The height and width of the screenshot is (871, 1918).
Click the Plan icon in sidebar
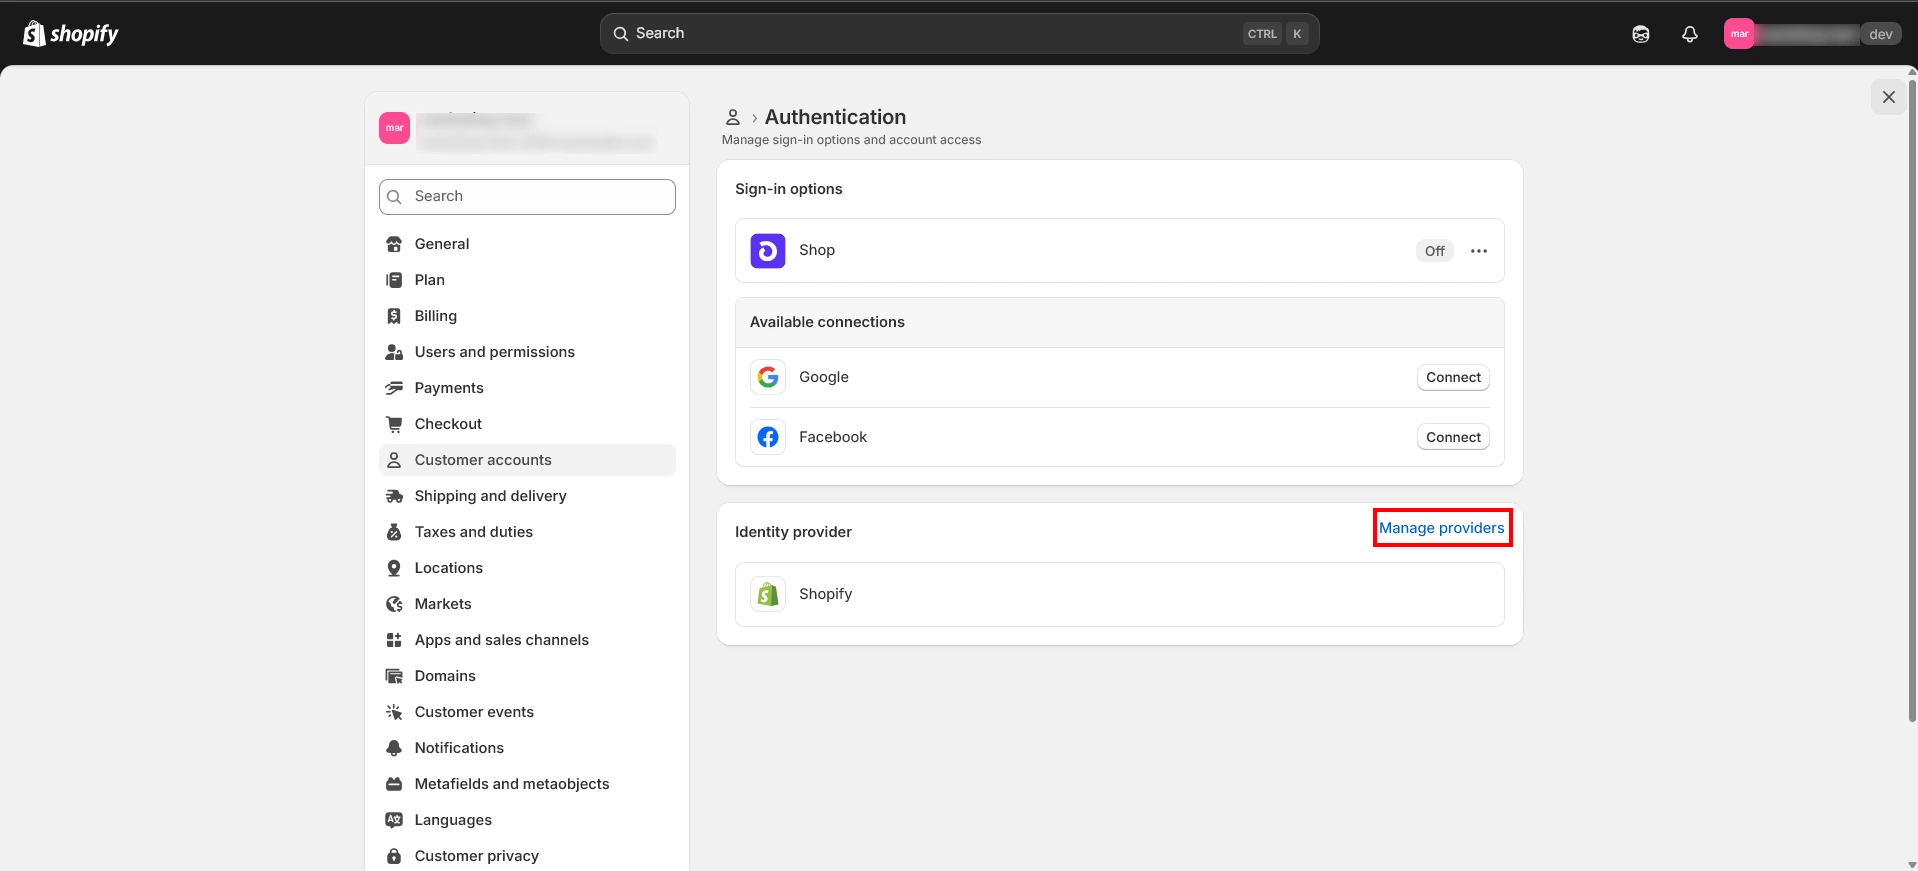[x=394, y=280]
